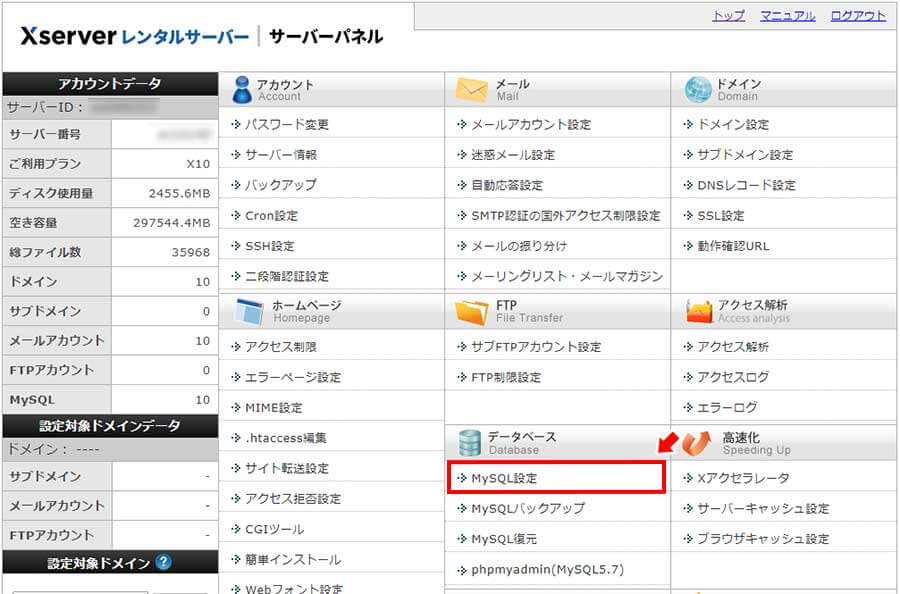Log out using the ログアウト link
The width and height of the screenshot is (900, 594).
(x=858, y=16)
